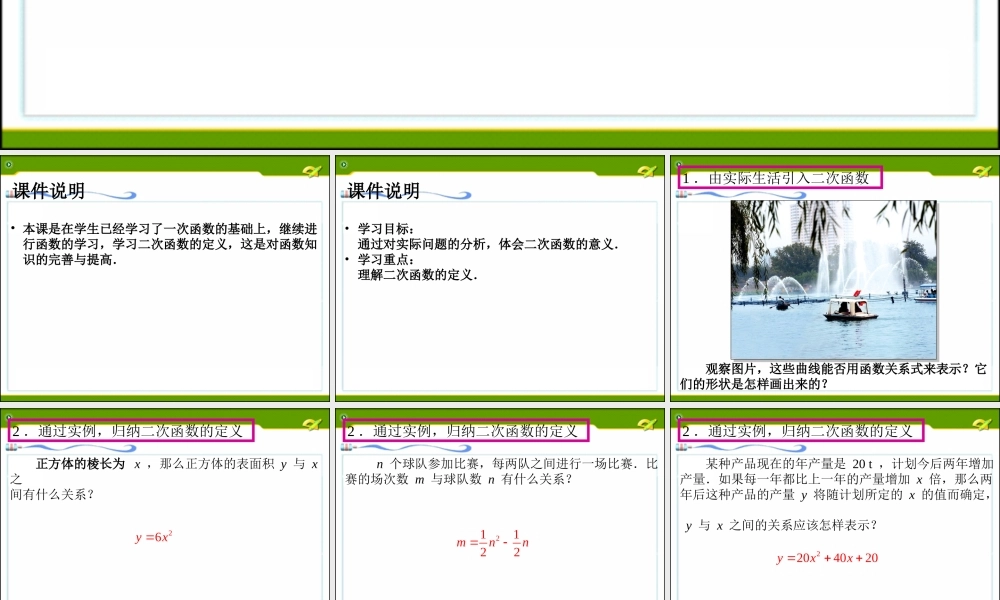The height and width of the screenshot is (600, 1000).
Task: Click the boxed title 1．由实际生活引入二次函数
Action: [x=781, y=178]
